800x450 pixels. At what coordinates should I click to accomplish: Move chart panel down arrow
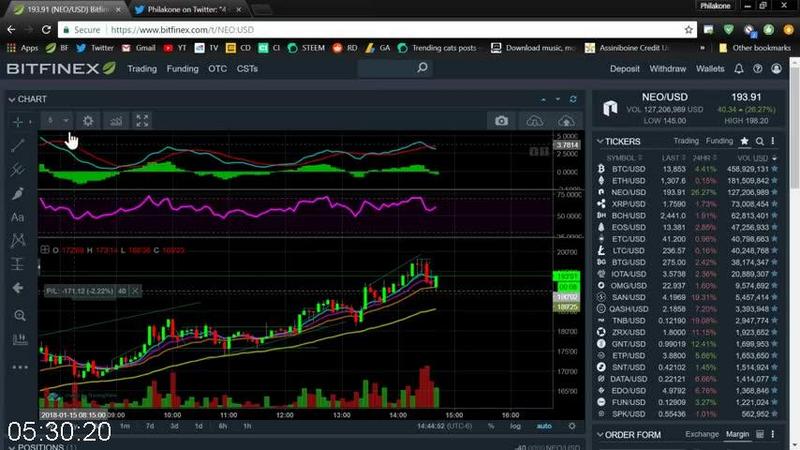click(x=558, y=99)
